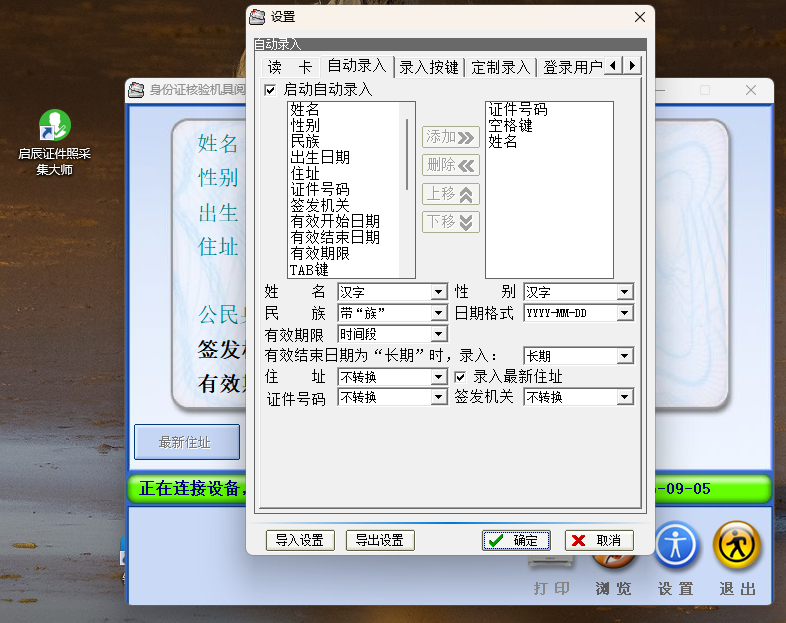786x623 pixels.
Task: Click the 导出设置 button
Action: click(380, 540)
